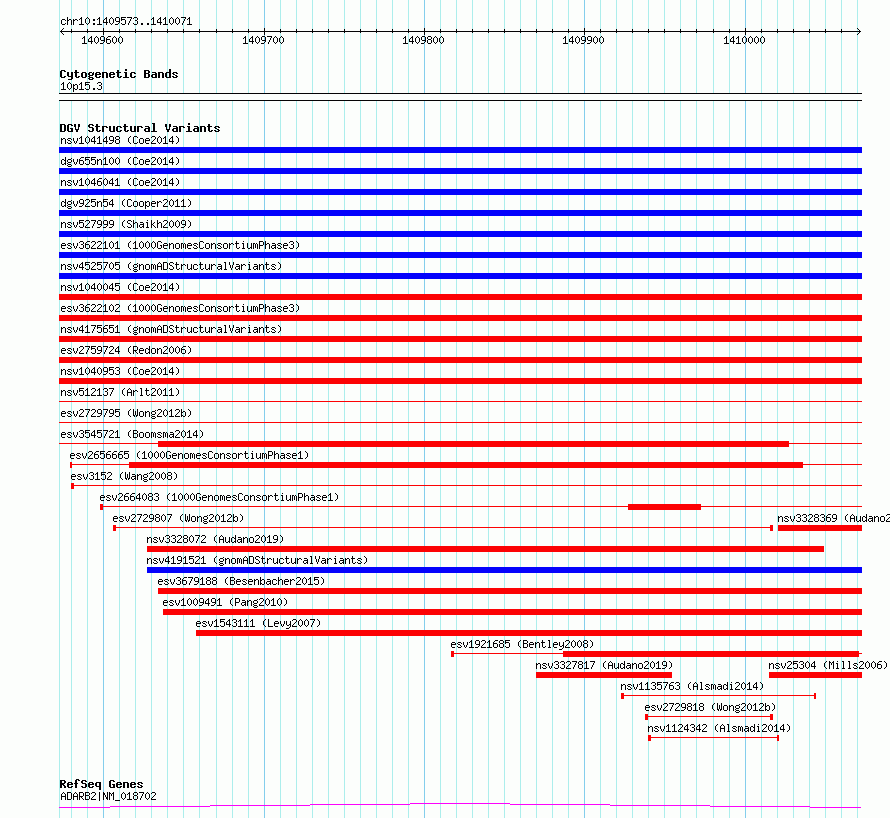Click thick red segment on esv2664083 row
The width and height of the screenshot is (890, 818).
pos(664,507)
